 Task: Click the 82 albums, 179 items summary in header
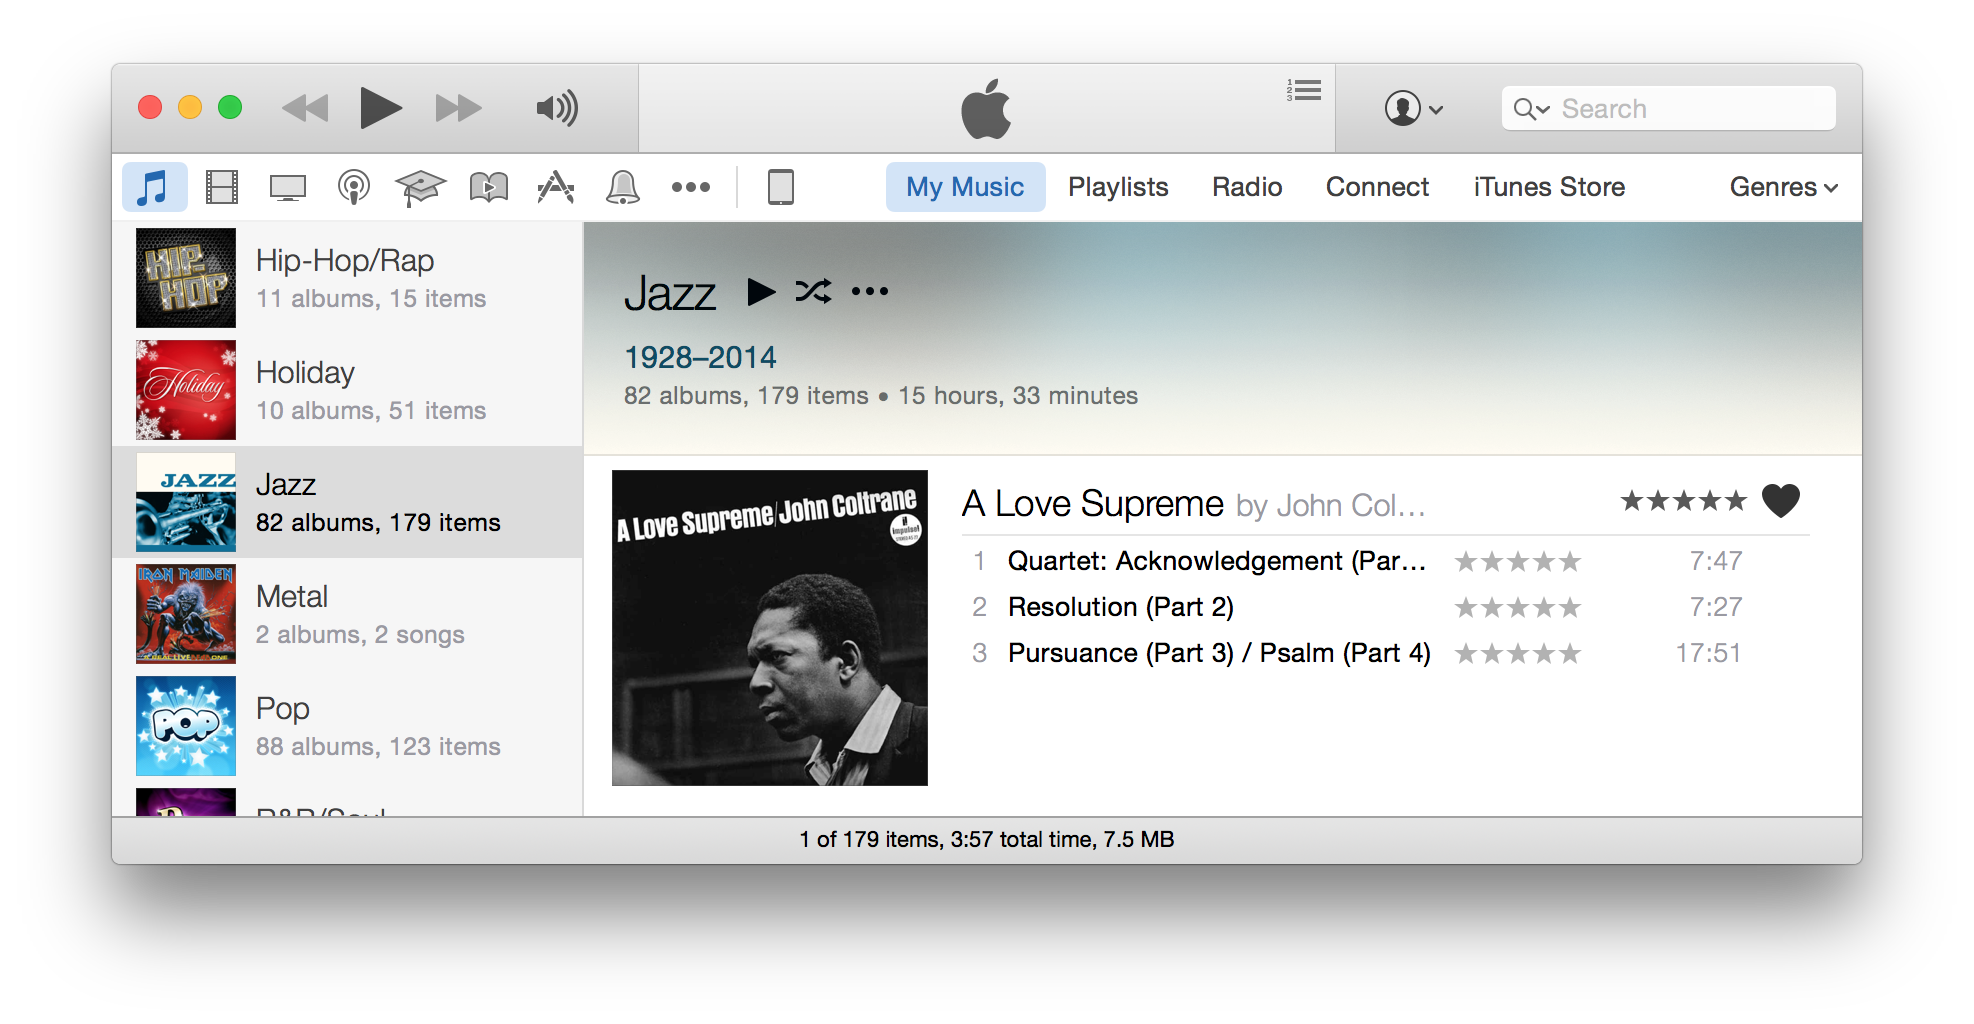[x=746, y=396]
